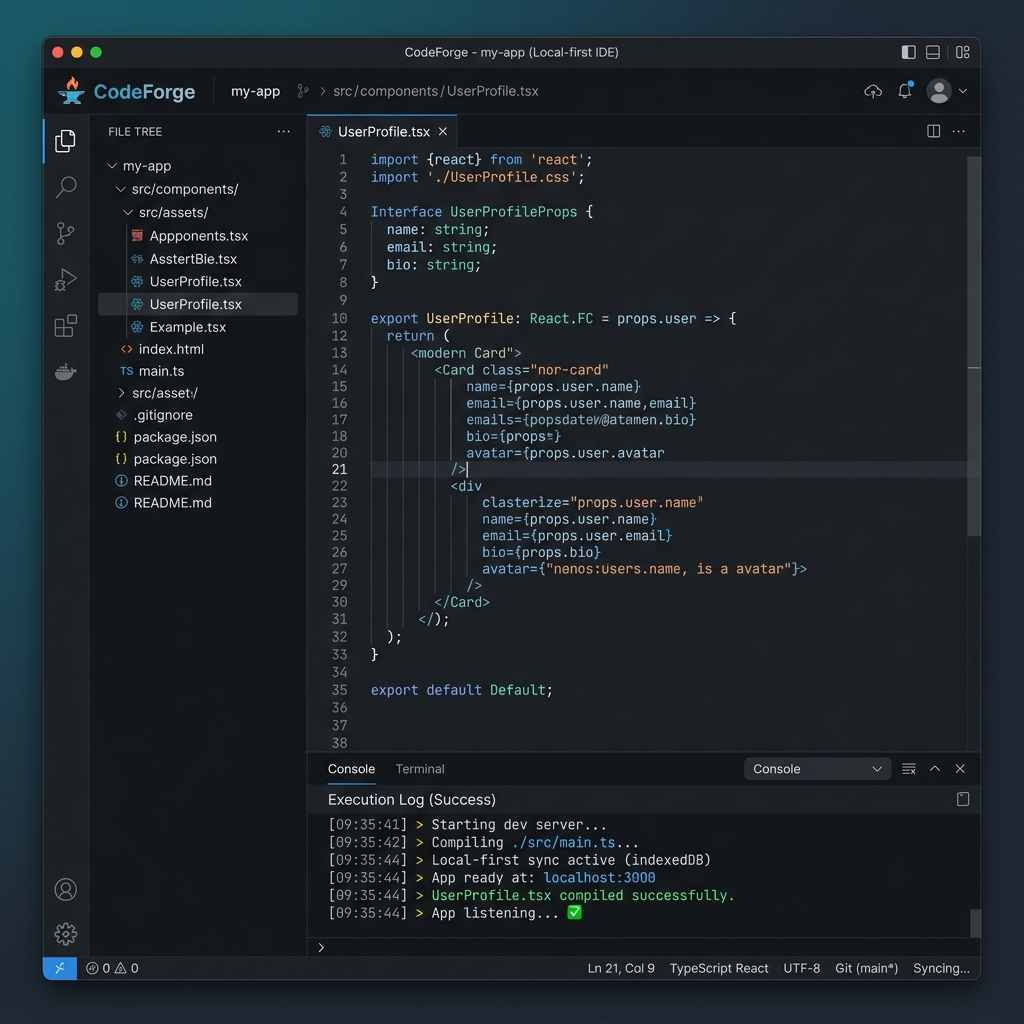
Task: Toggle the left sidebar layout icon
Action: click(x=908, y=52)
